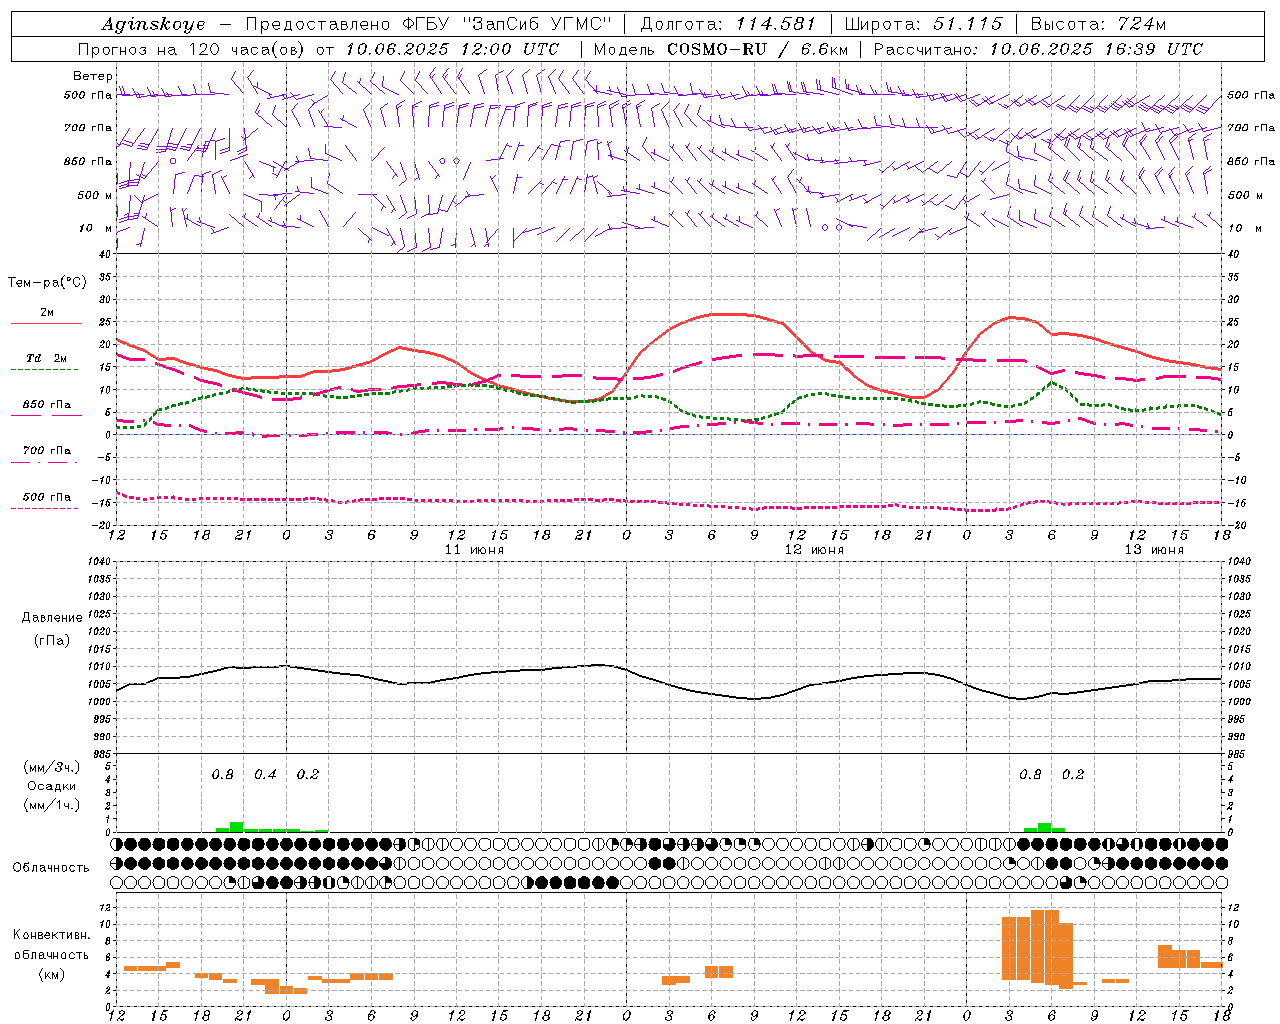This screenshot has height=1024, width=1280.
Task: Click the "Давление" pressure panel label
Action: point(51,618)
